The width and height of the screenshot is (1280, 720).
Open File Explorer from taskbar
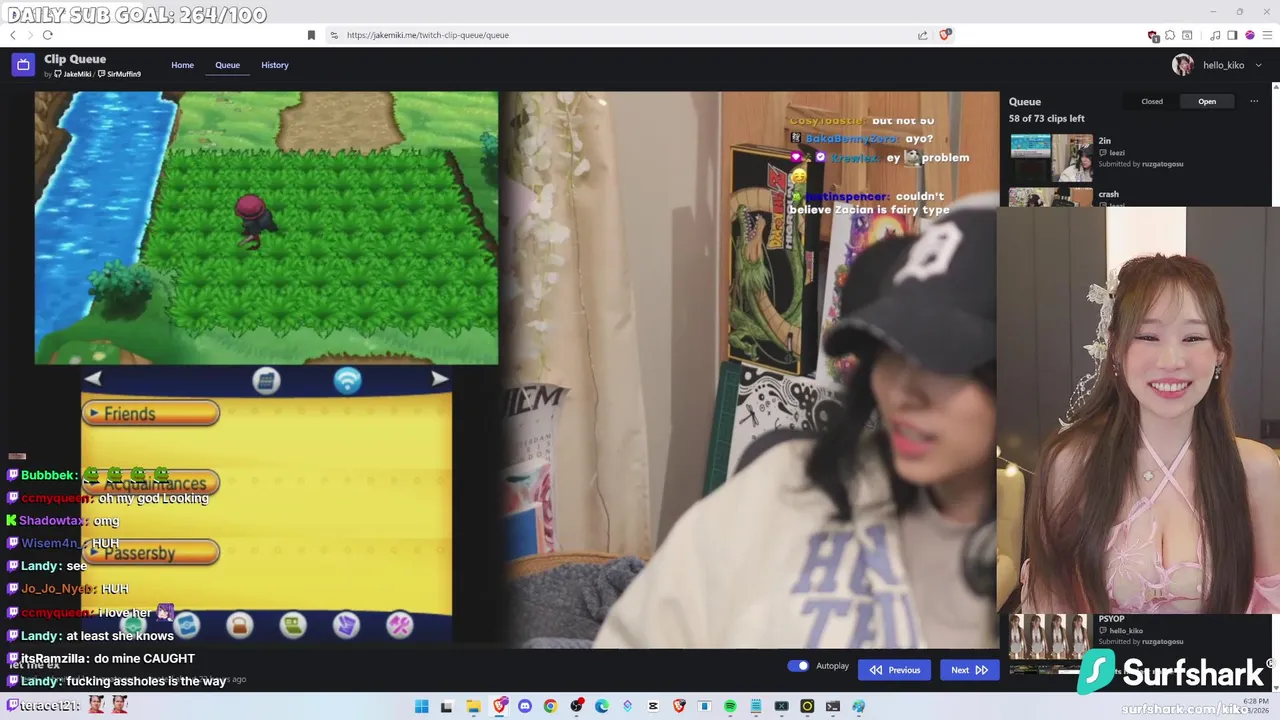(x=473, y=706)
